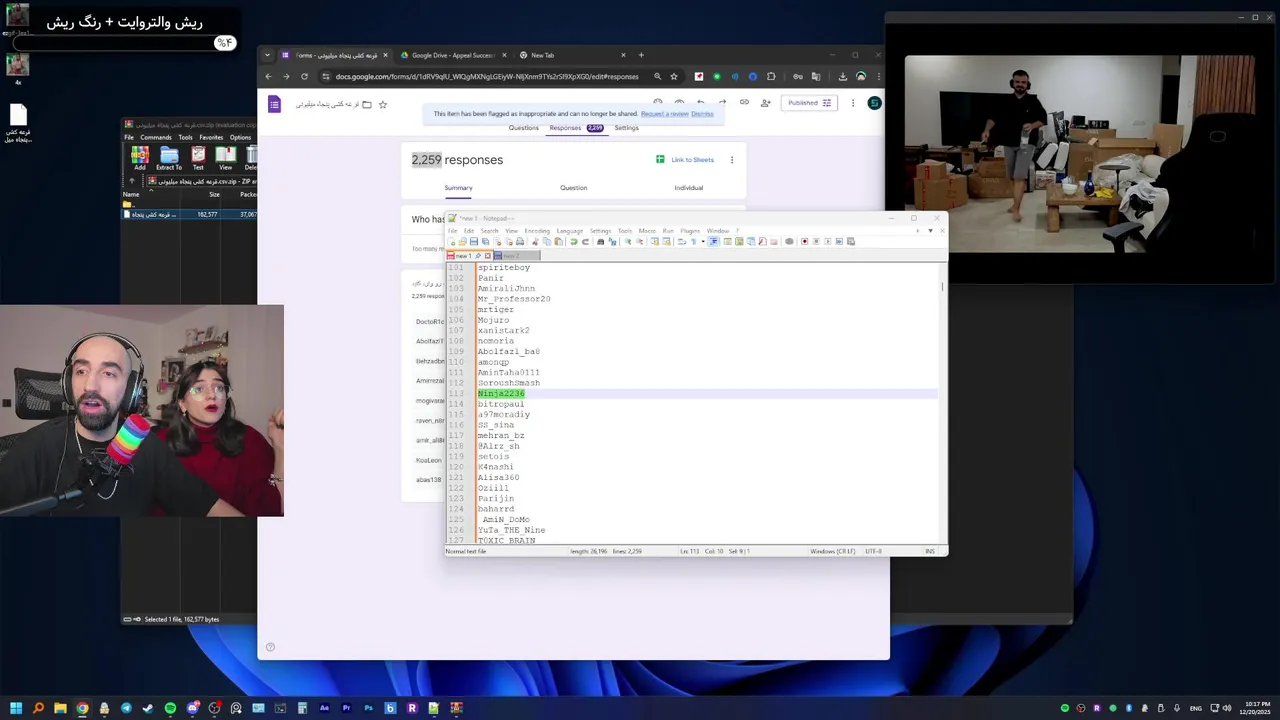
Task: Open responses more options kebab menu
Action: [x=731, y=160]
